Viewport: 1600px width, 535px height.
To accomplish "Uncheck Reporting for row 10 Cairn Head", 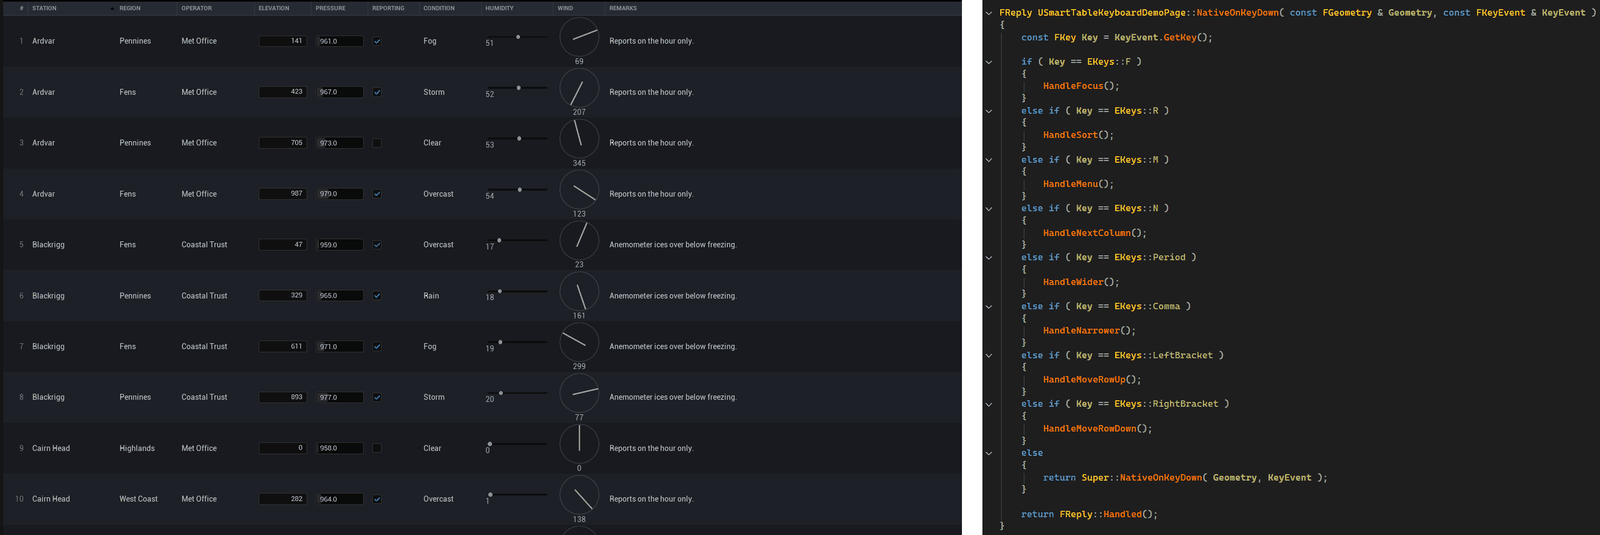I will (x=377, y=499).
